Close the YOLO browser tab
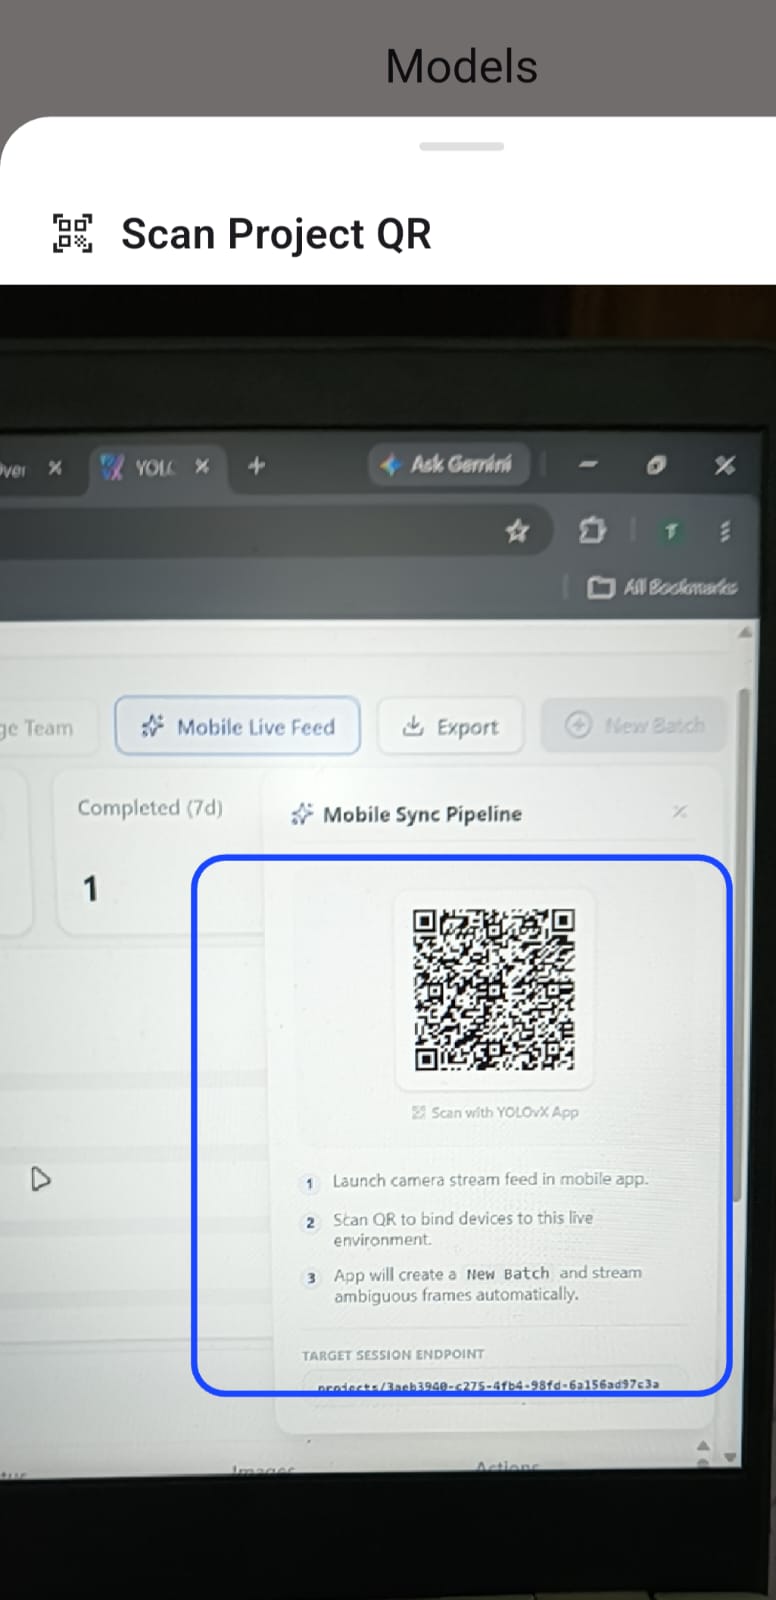The width and height of the screenshot is (776, 1600). [202, 466]
